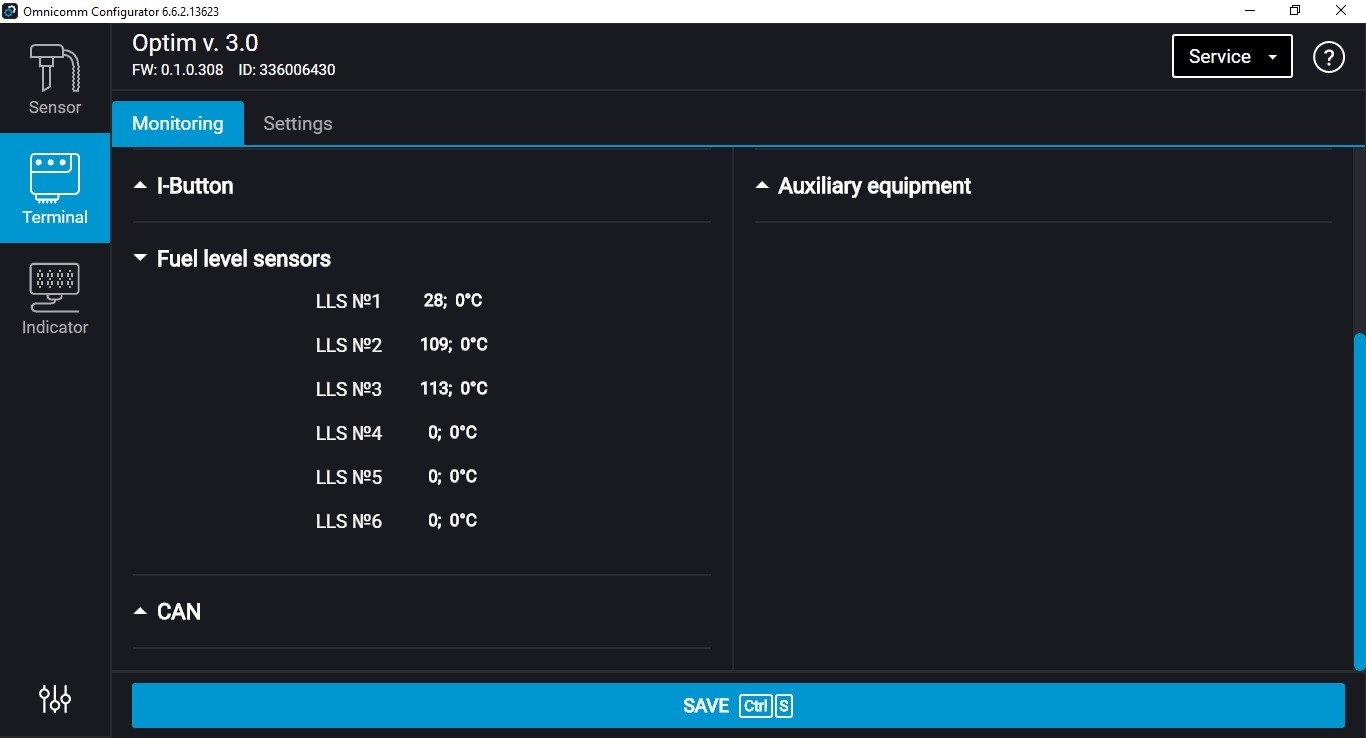
Task: Click the LLS №3 reading value
Action: click(x=453, y=389)
